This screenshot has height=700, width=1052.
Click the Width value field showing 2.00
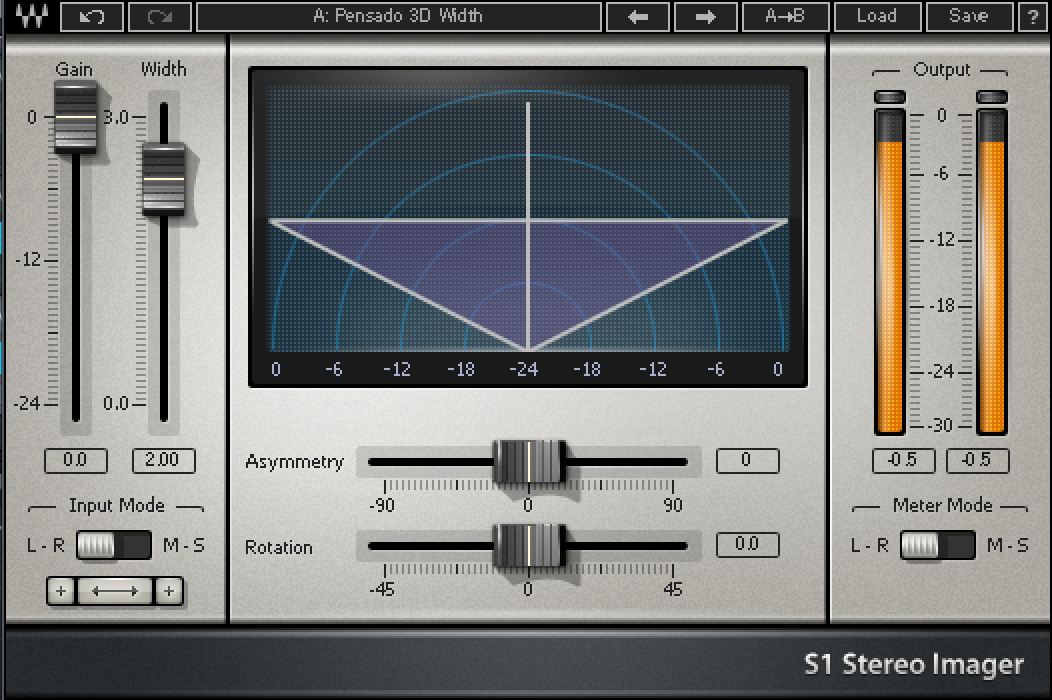(x=163, y=460)
